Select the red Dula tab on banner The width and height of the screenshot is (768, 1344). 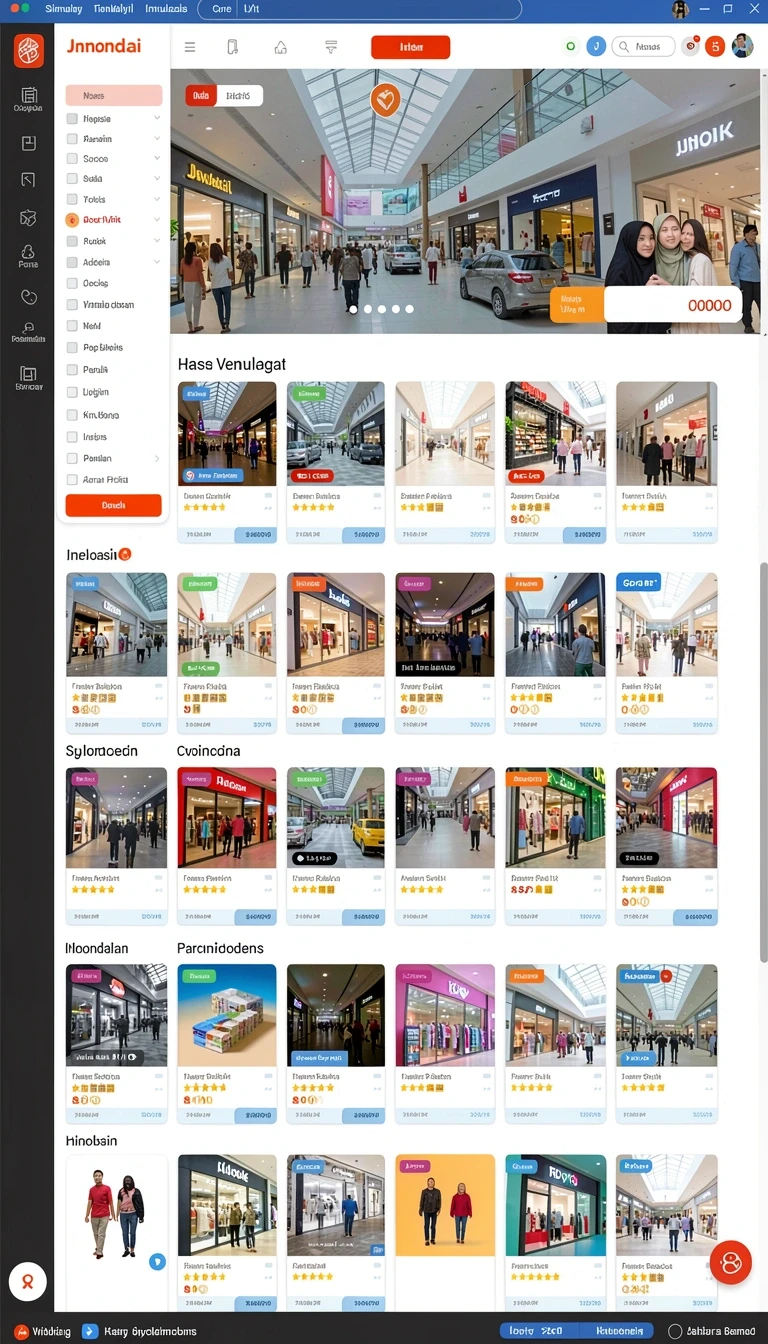click(201, 96)
